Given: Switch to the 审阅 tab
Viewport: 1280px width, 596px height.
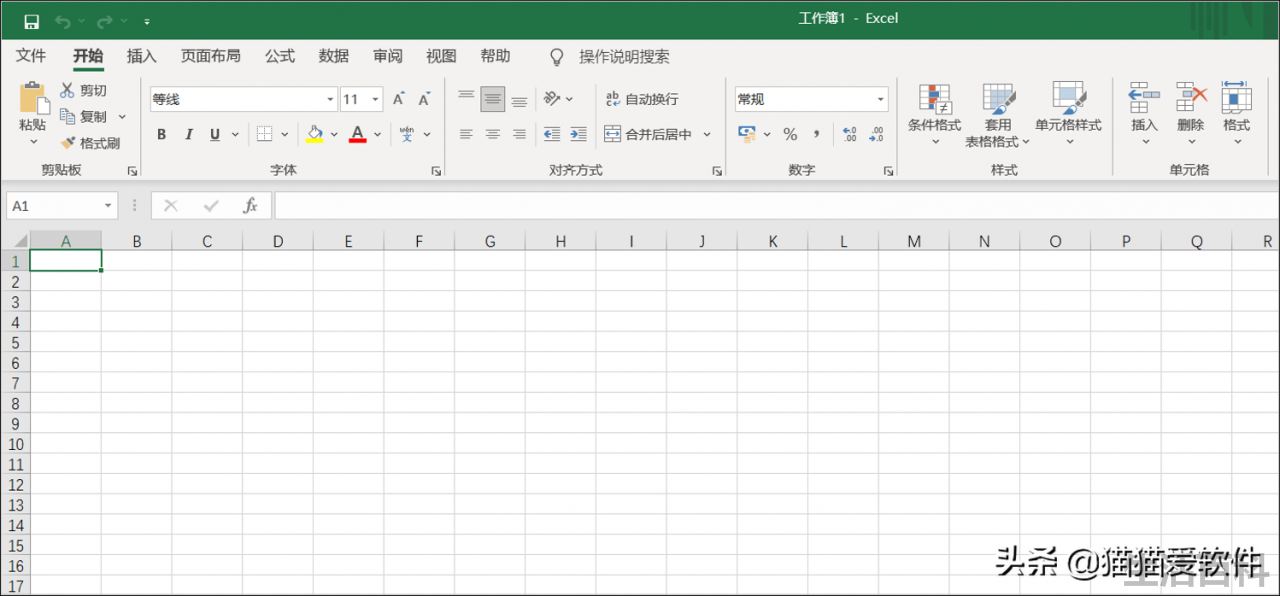Looking at the screenshot, I should [x=388, y=56].
